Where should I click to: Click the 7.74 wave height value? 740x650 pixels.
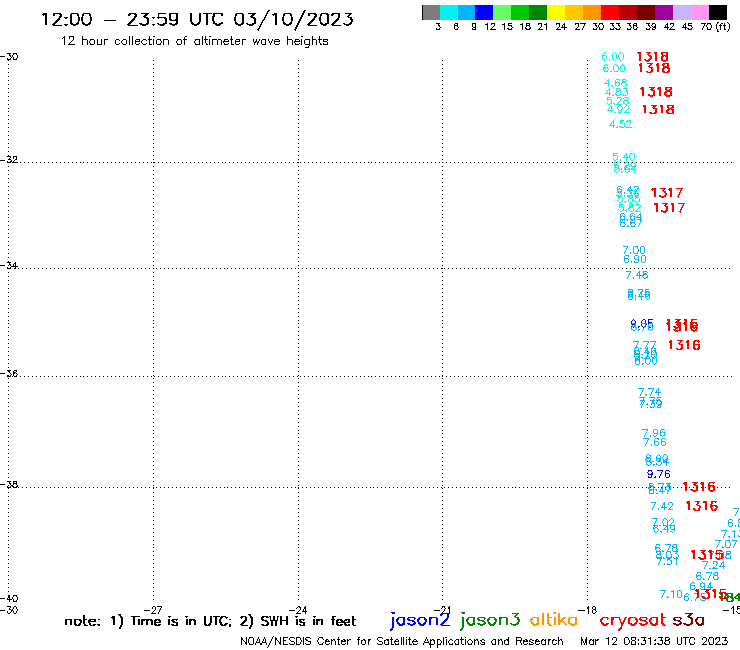[649, 392]
